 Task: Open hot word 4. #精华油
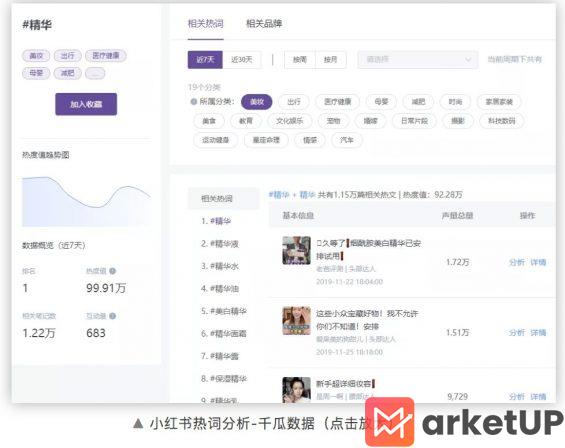click(220, 288)
